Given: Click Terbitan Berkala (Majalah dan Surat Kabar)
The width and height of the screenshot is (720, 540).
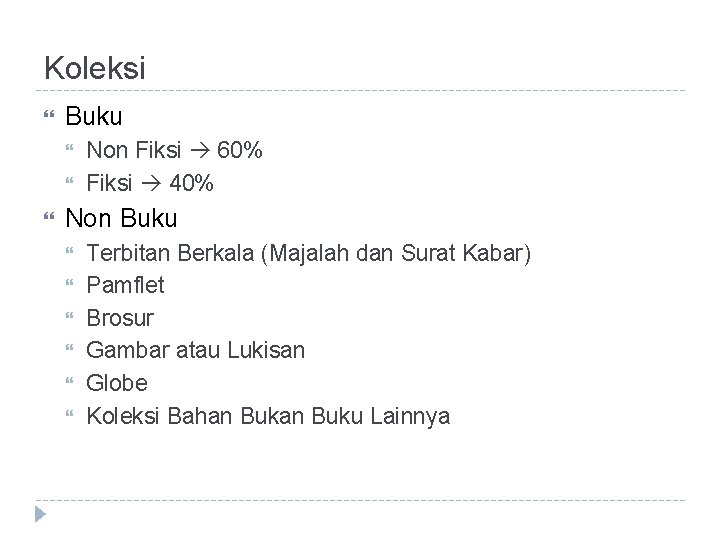Looking at the screenshot, I should 309,253.
